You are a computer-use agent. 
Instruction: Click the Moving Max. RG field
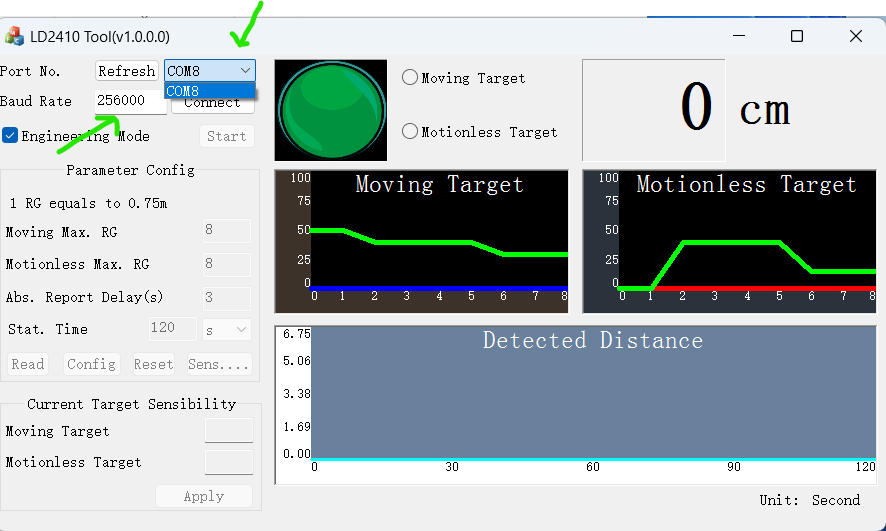(226, 232)
